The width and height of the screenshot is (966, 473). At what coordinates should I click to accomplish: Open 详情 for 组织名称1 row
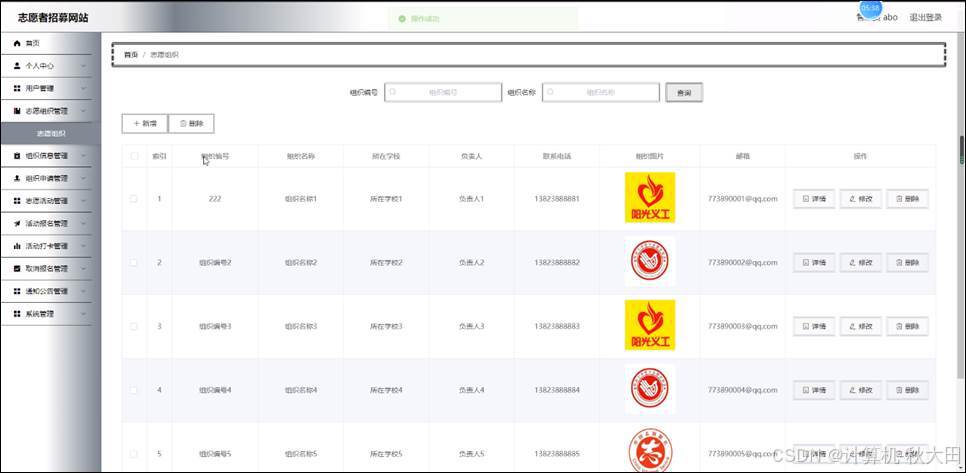(x=814, y=199)
